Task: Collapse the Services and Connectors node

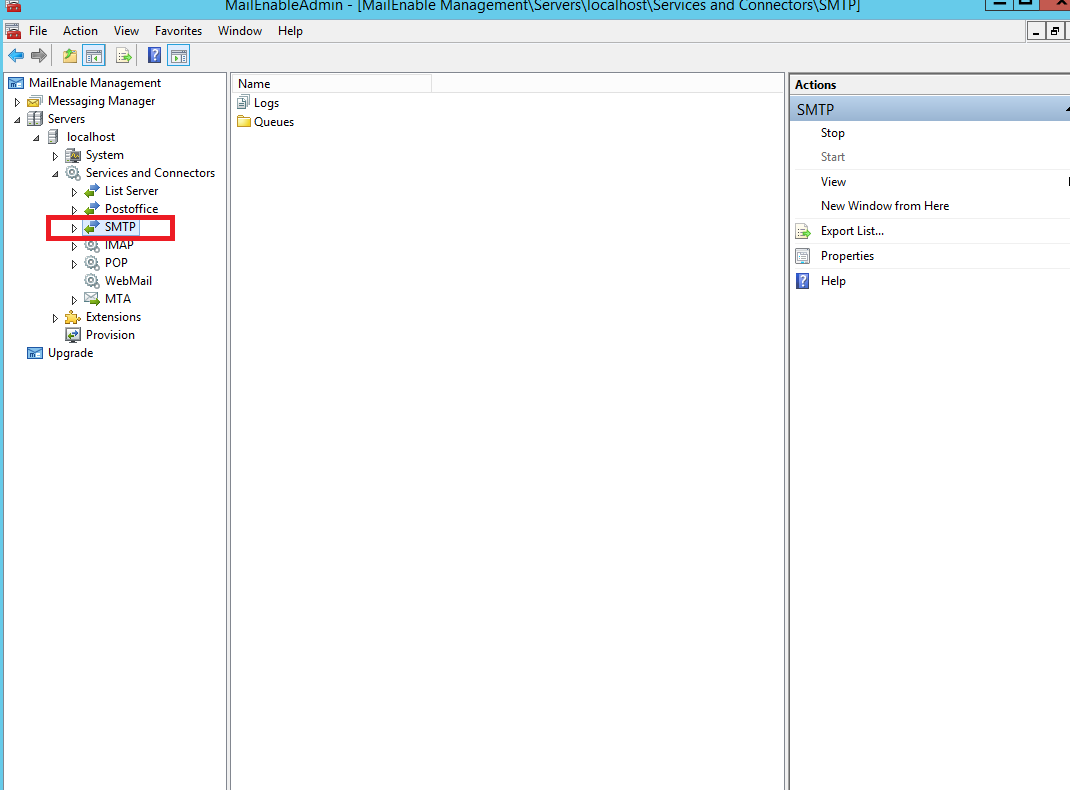Action: [x=55, y=174]
